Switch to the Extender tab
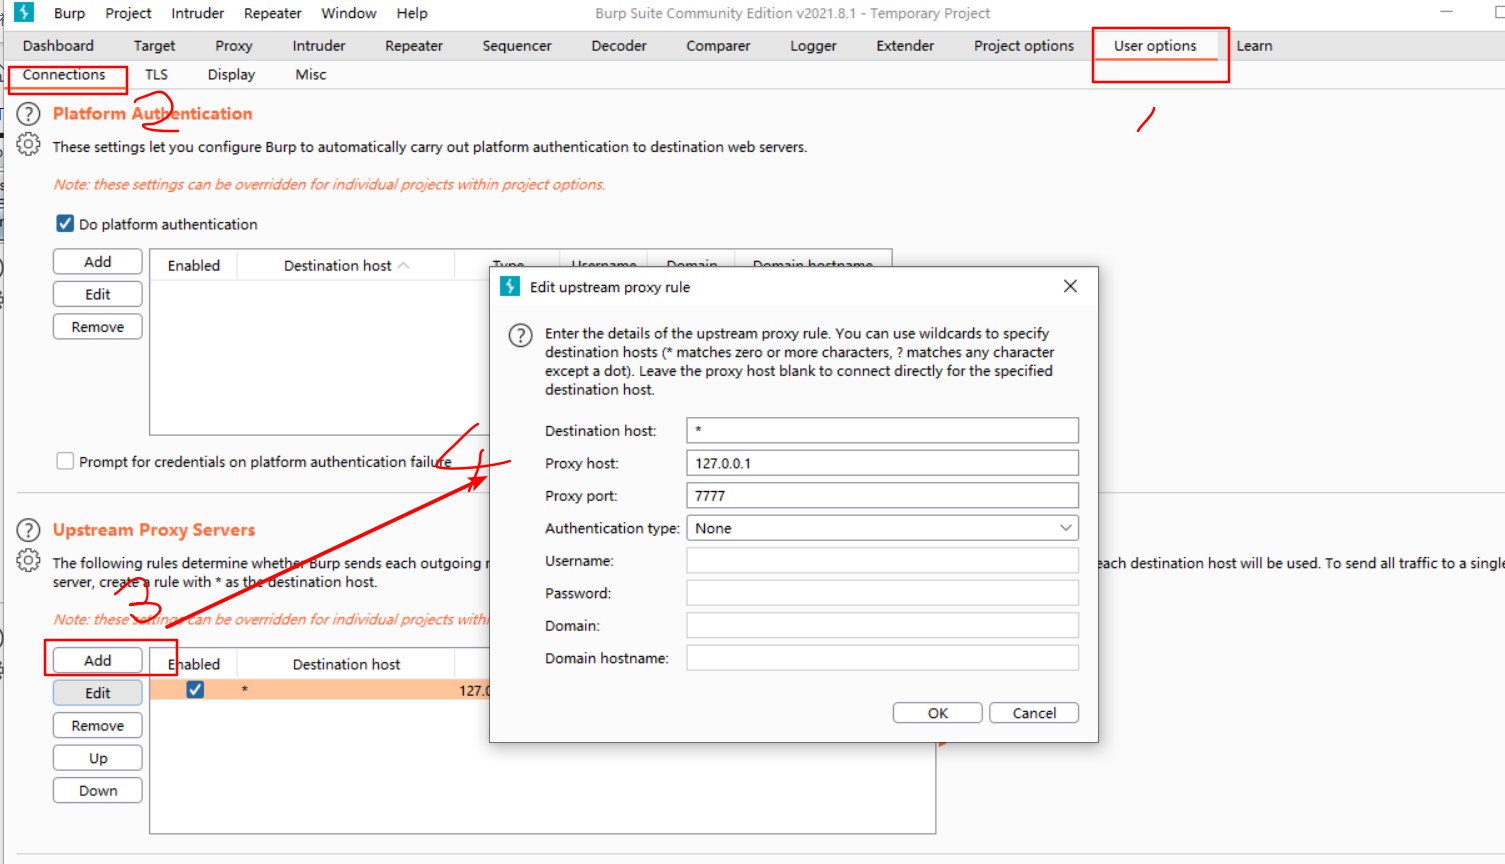This screenshot has height=864, width=1505. click(905, 46)
